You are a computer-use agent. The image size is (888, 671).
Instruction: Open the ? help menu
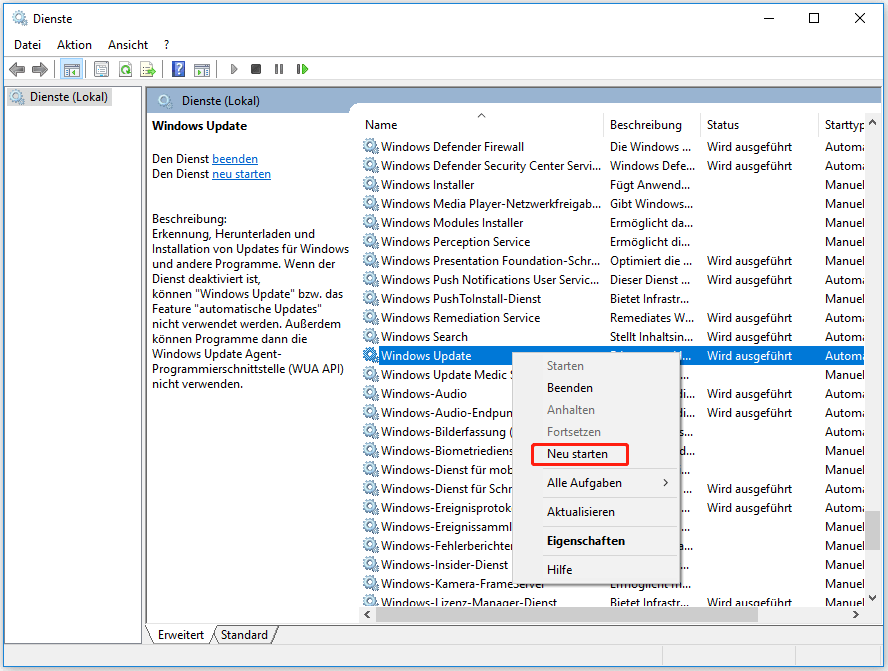tap(166, 45)
